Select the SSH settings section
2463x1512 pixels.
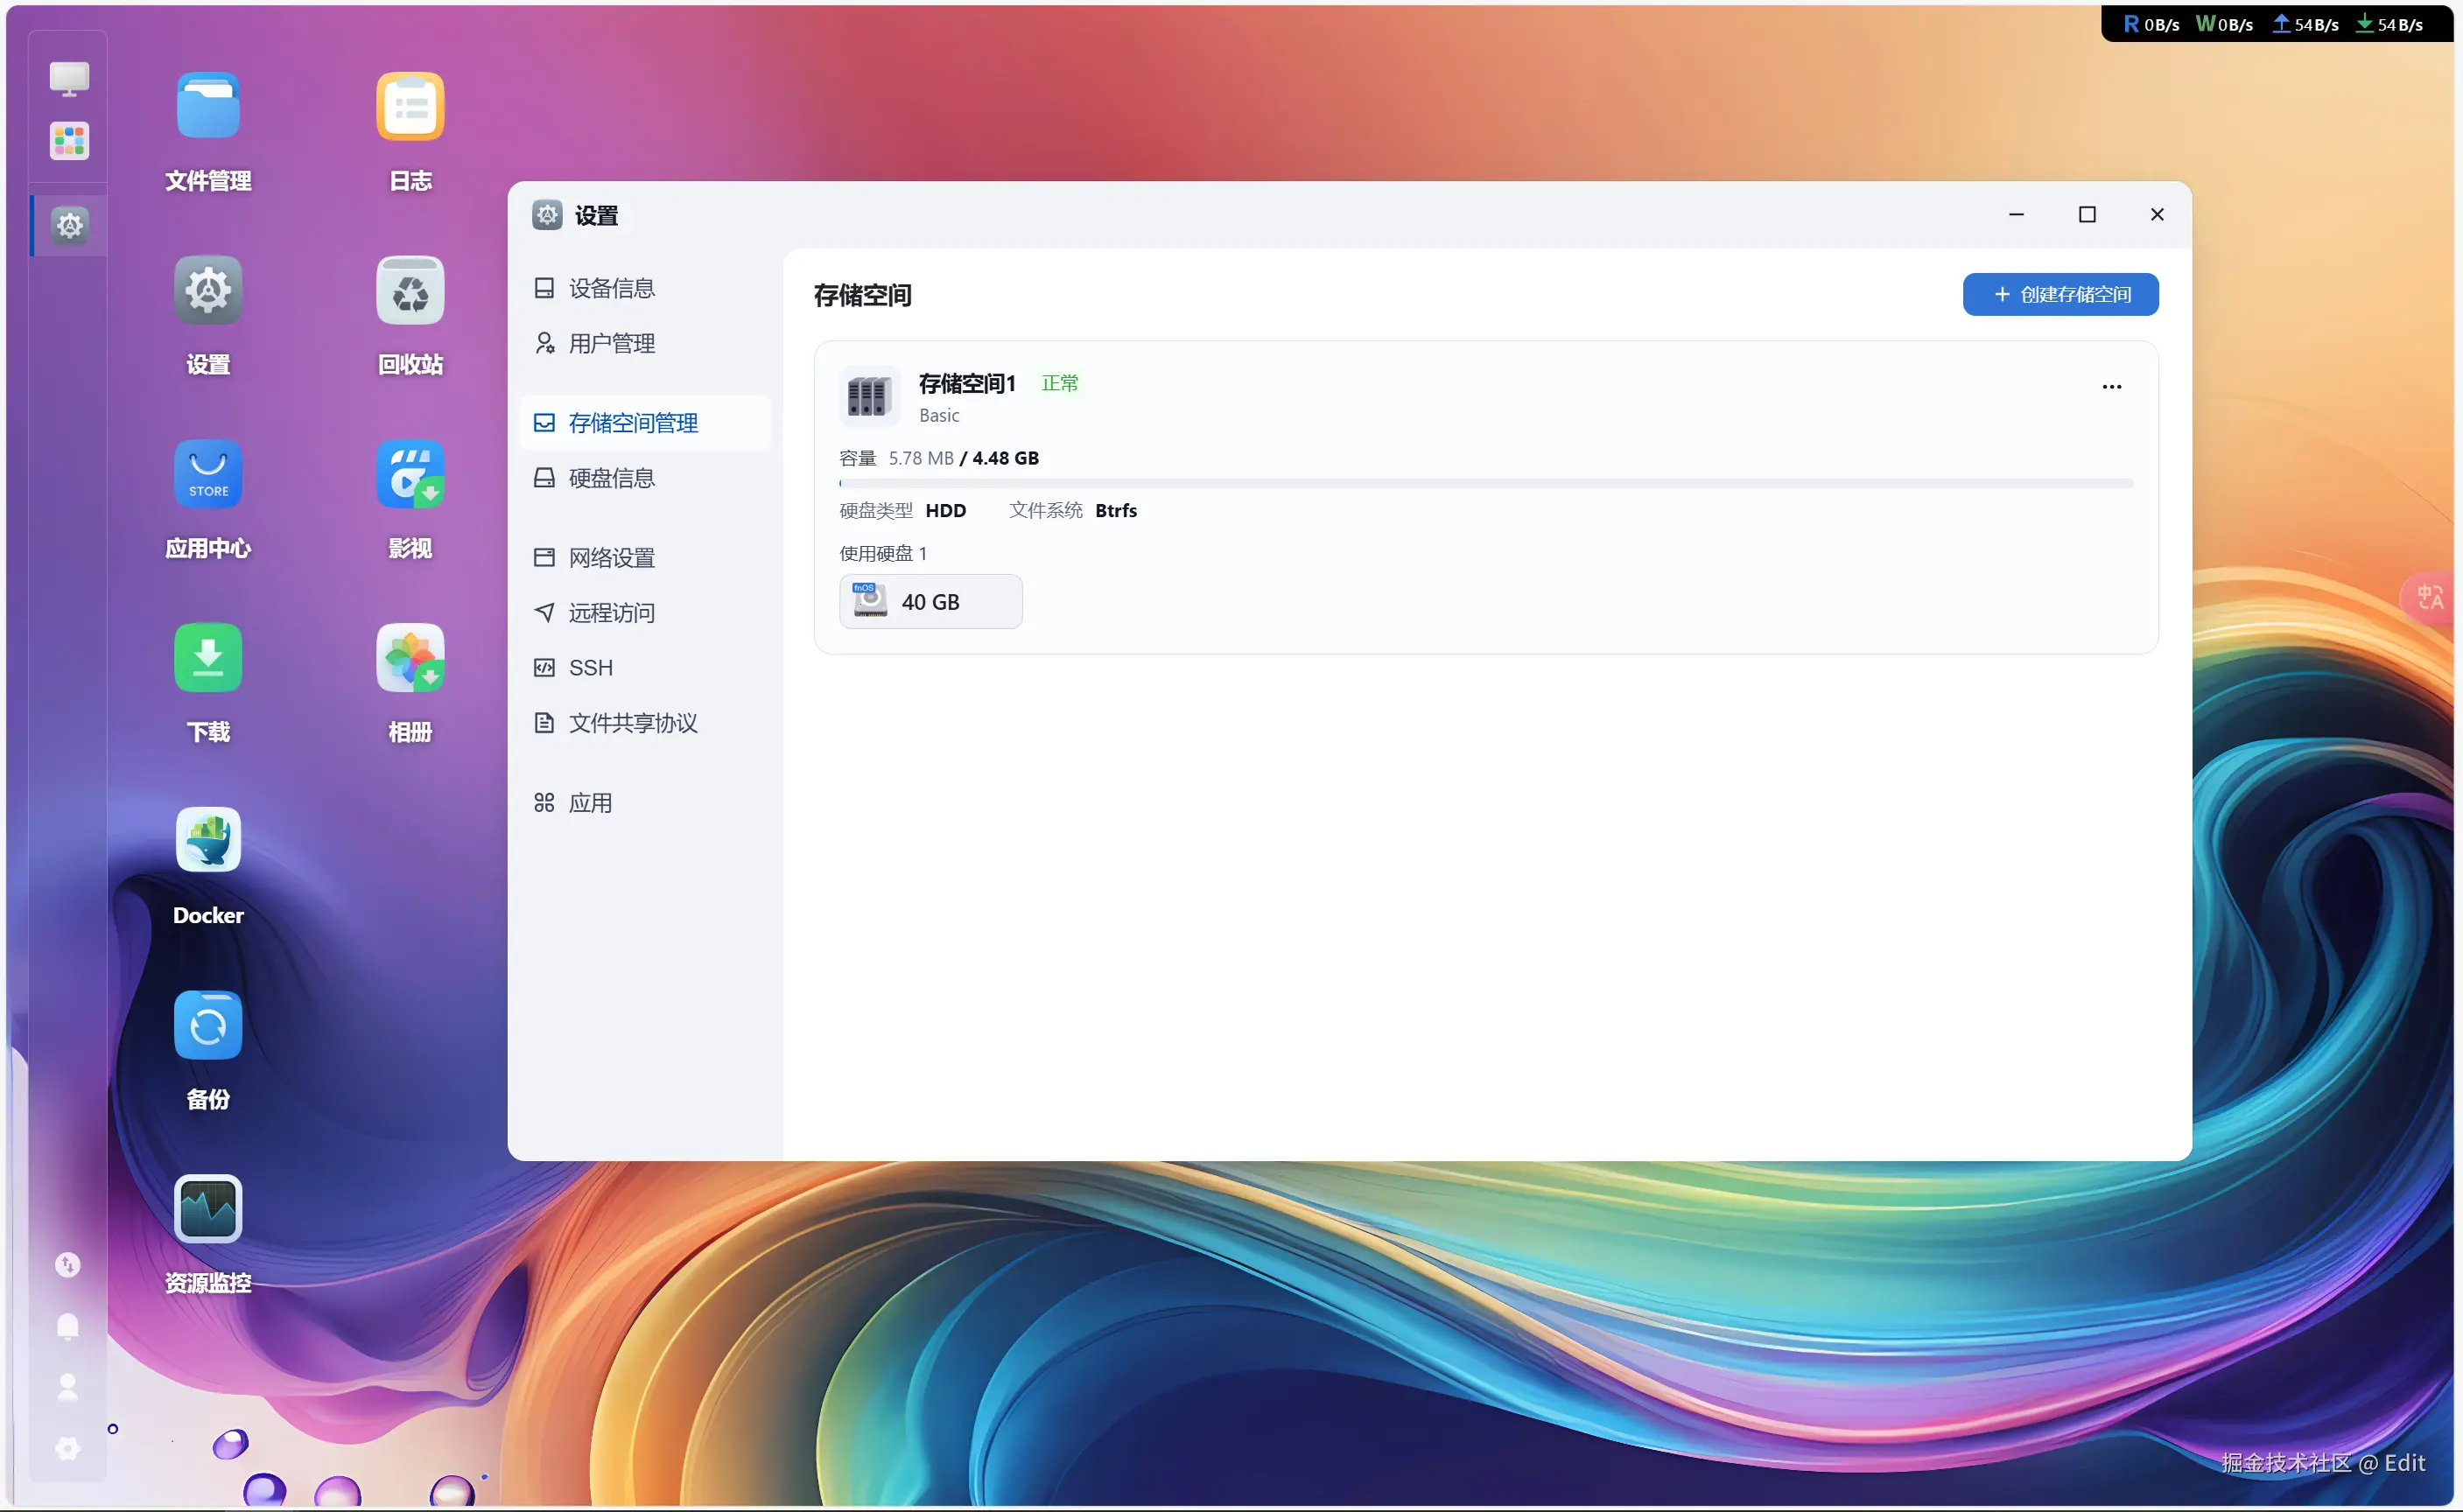[590, 667]
